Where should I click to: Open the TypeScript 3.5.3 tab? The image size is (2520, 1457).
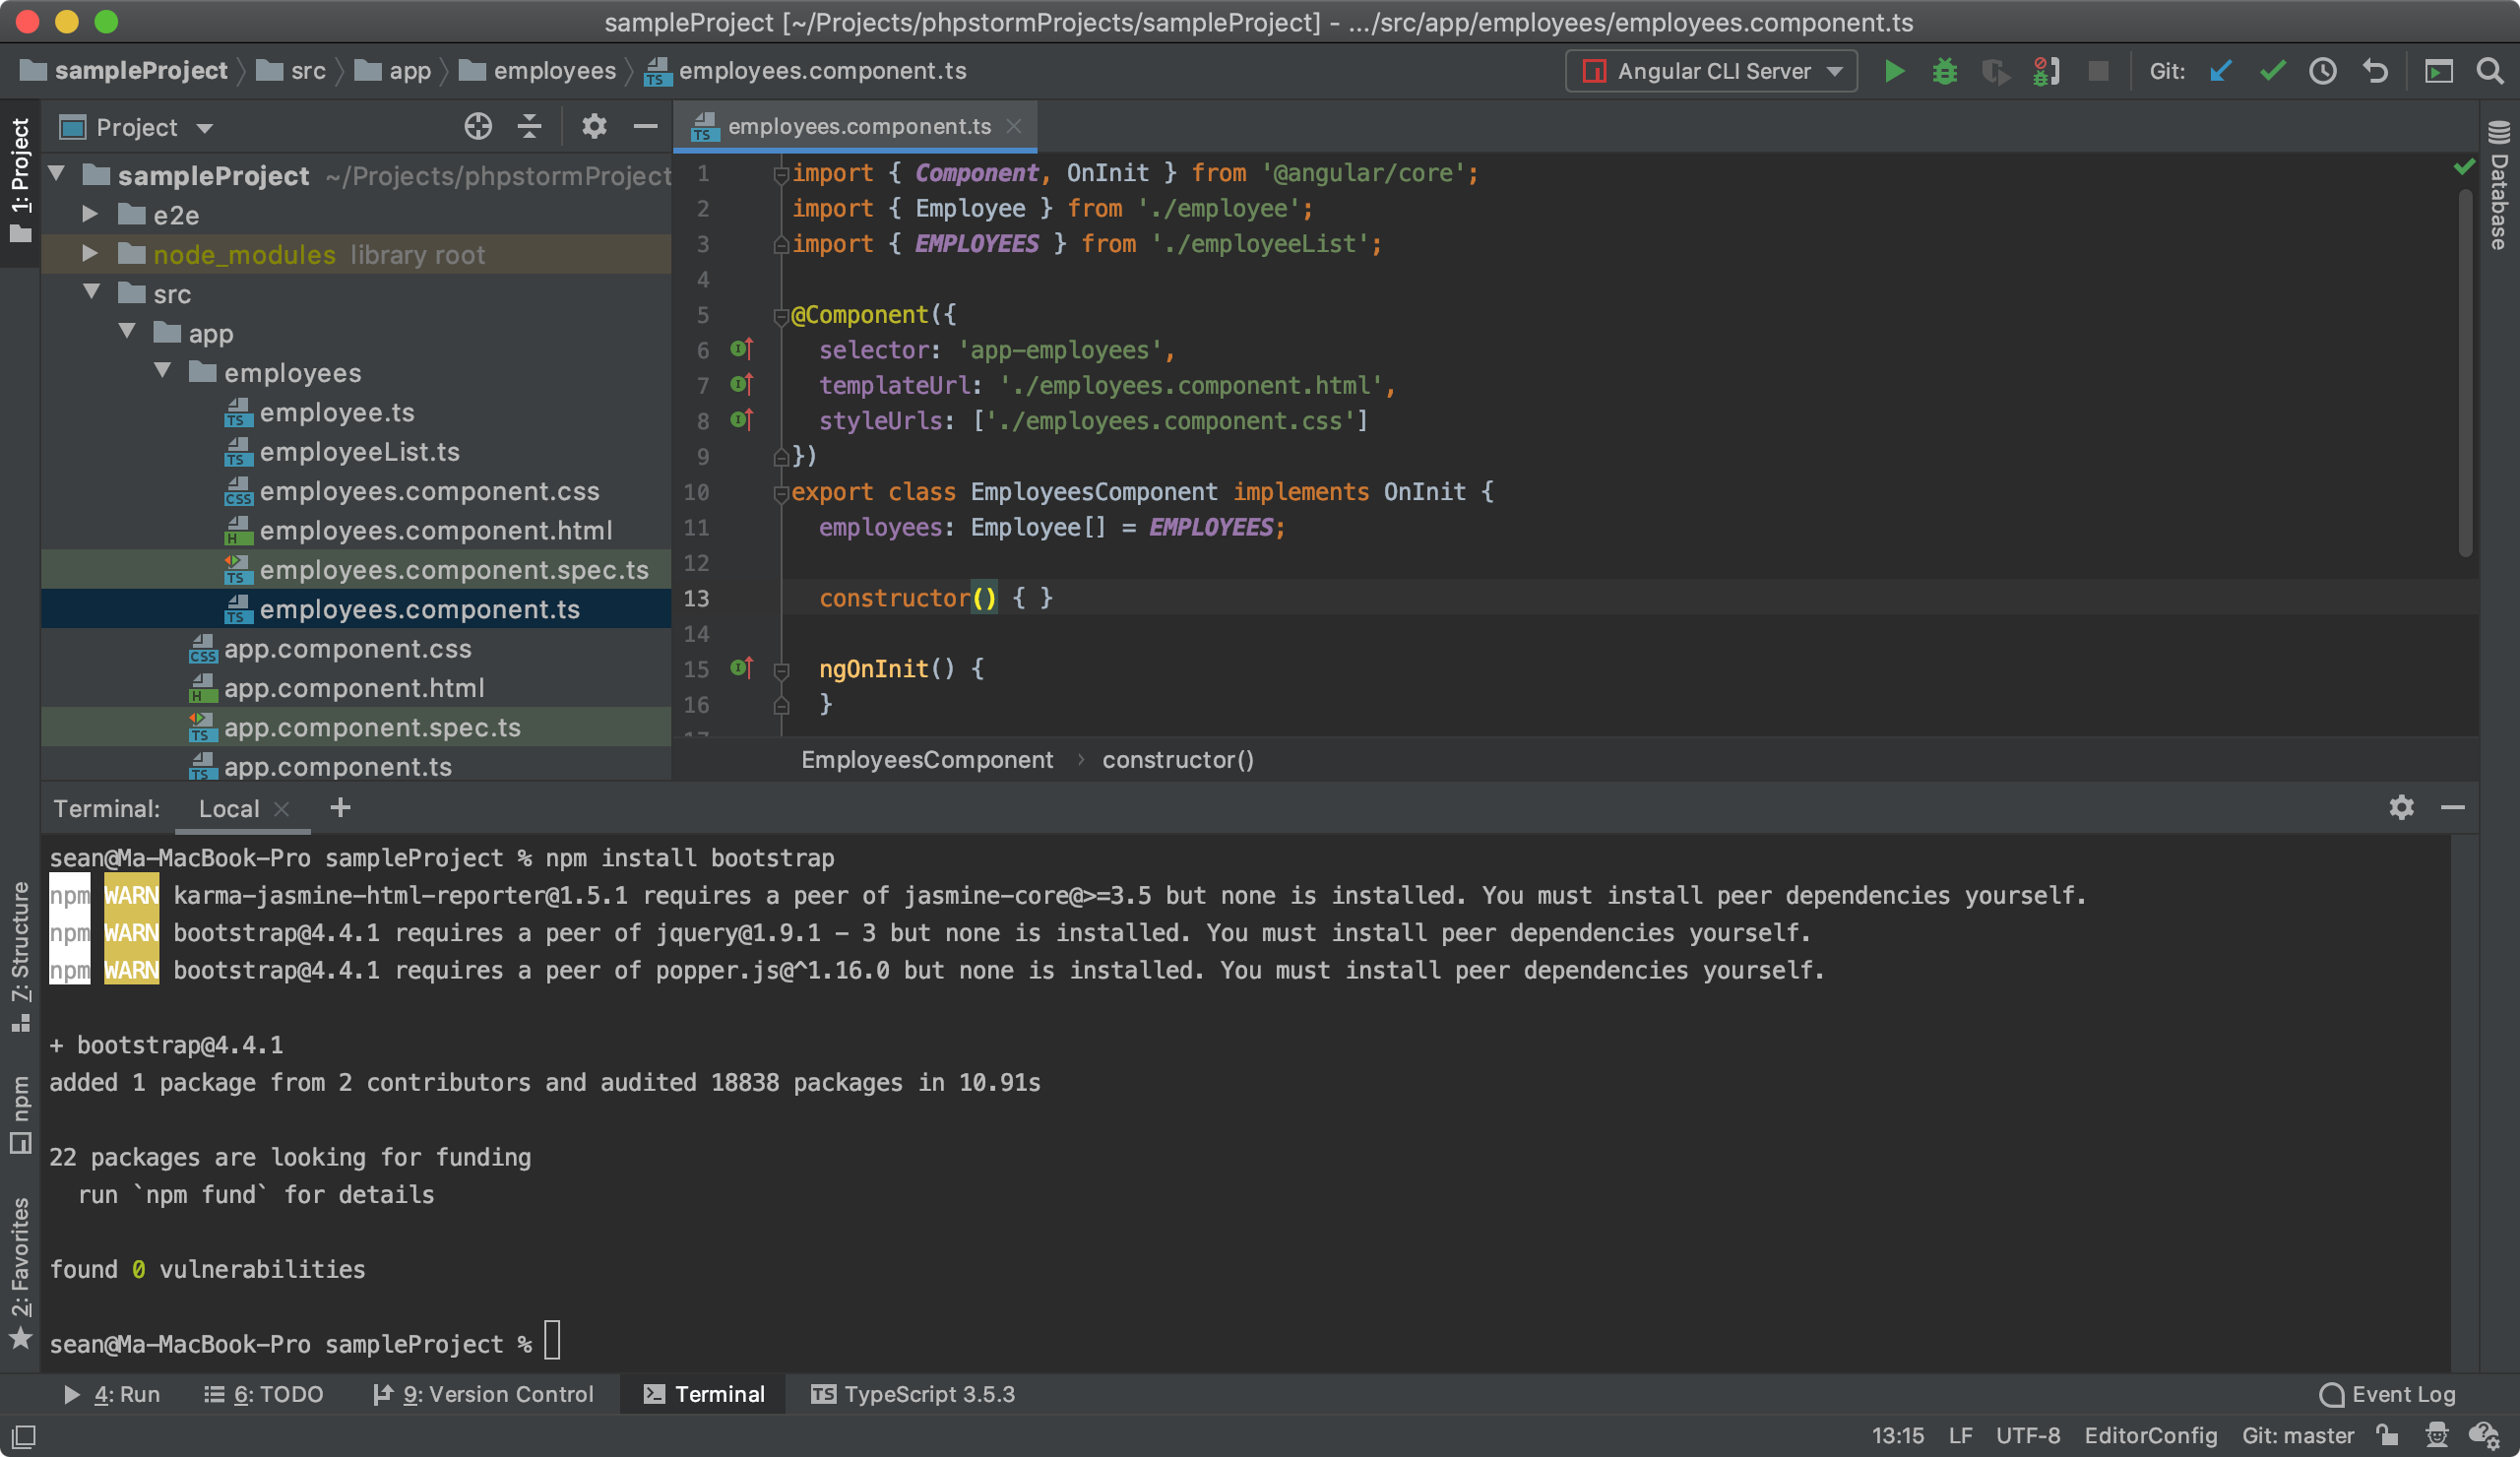(912, 1394)
